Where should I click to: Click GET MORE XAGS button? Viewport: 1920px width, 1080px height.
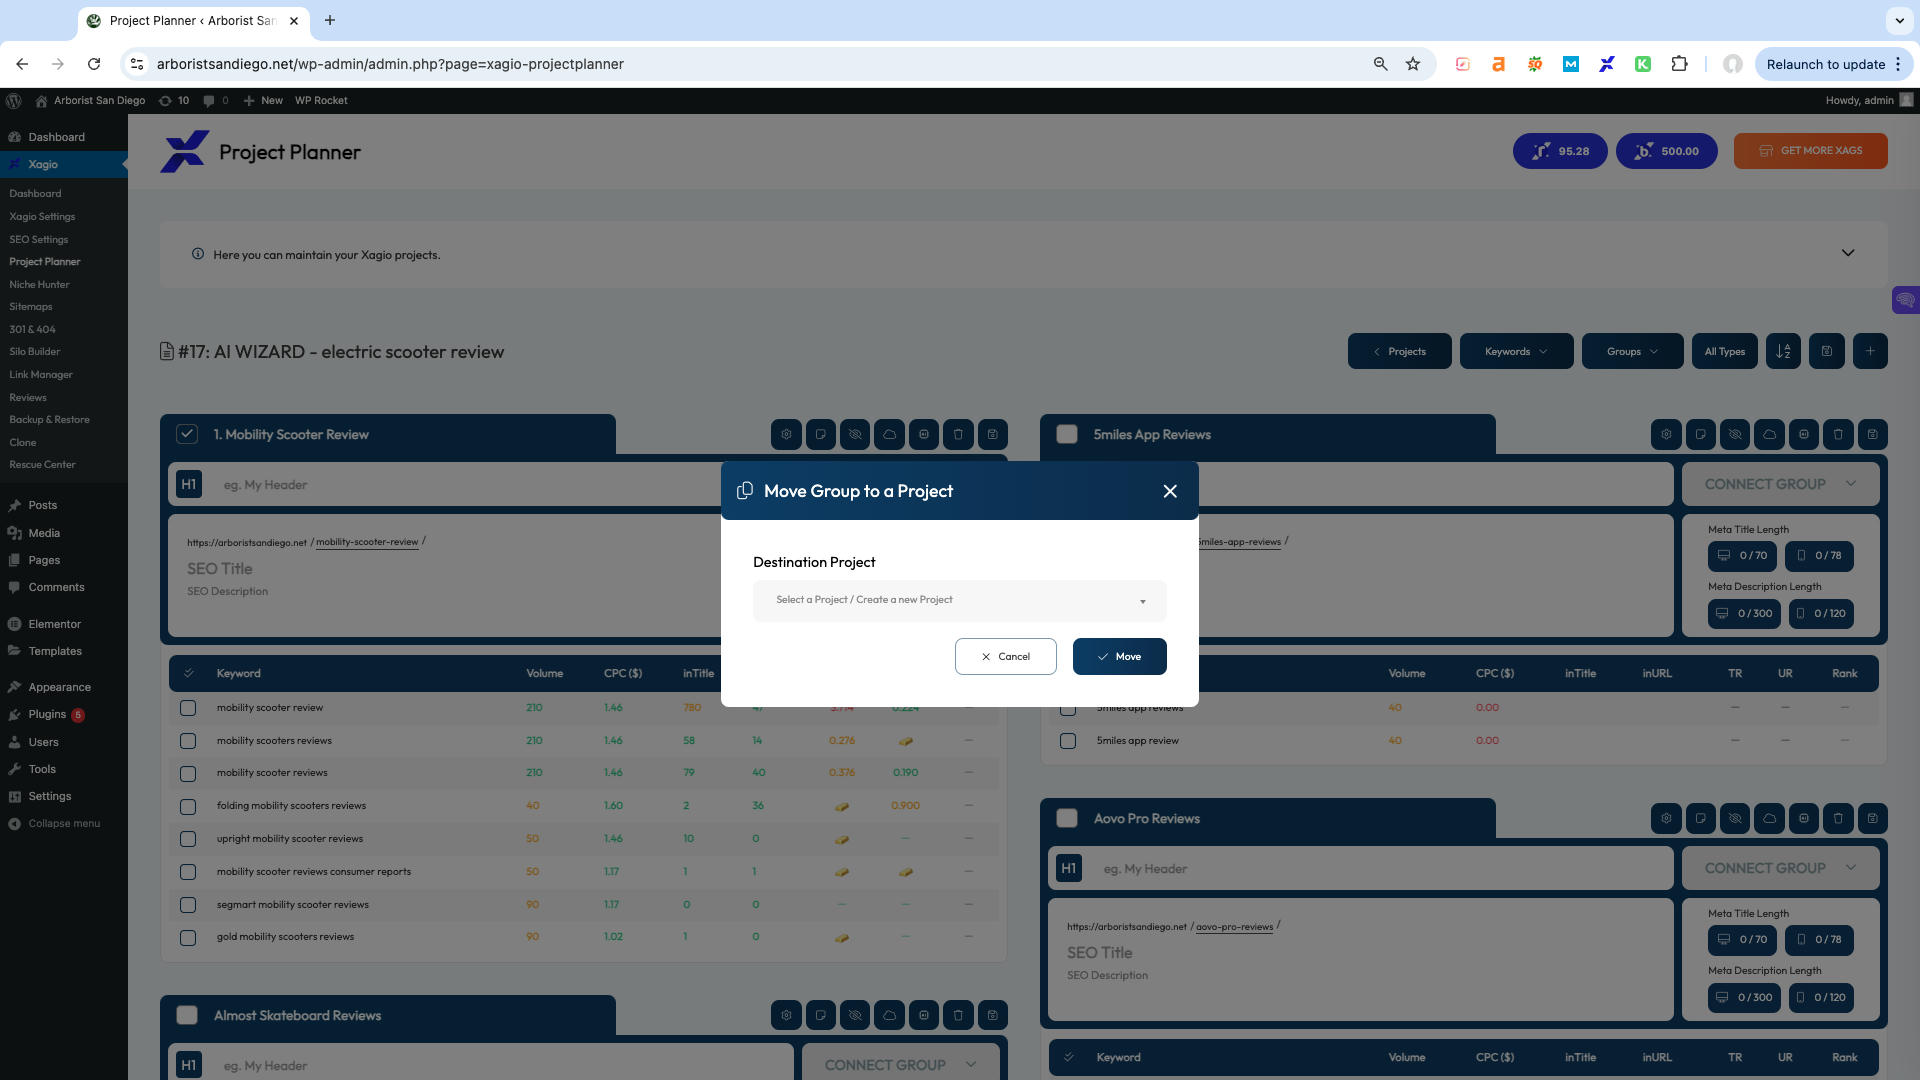click(1810, 151)
